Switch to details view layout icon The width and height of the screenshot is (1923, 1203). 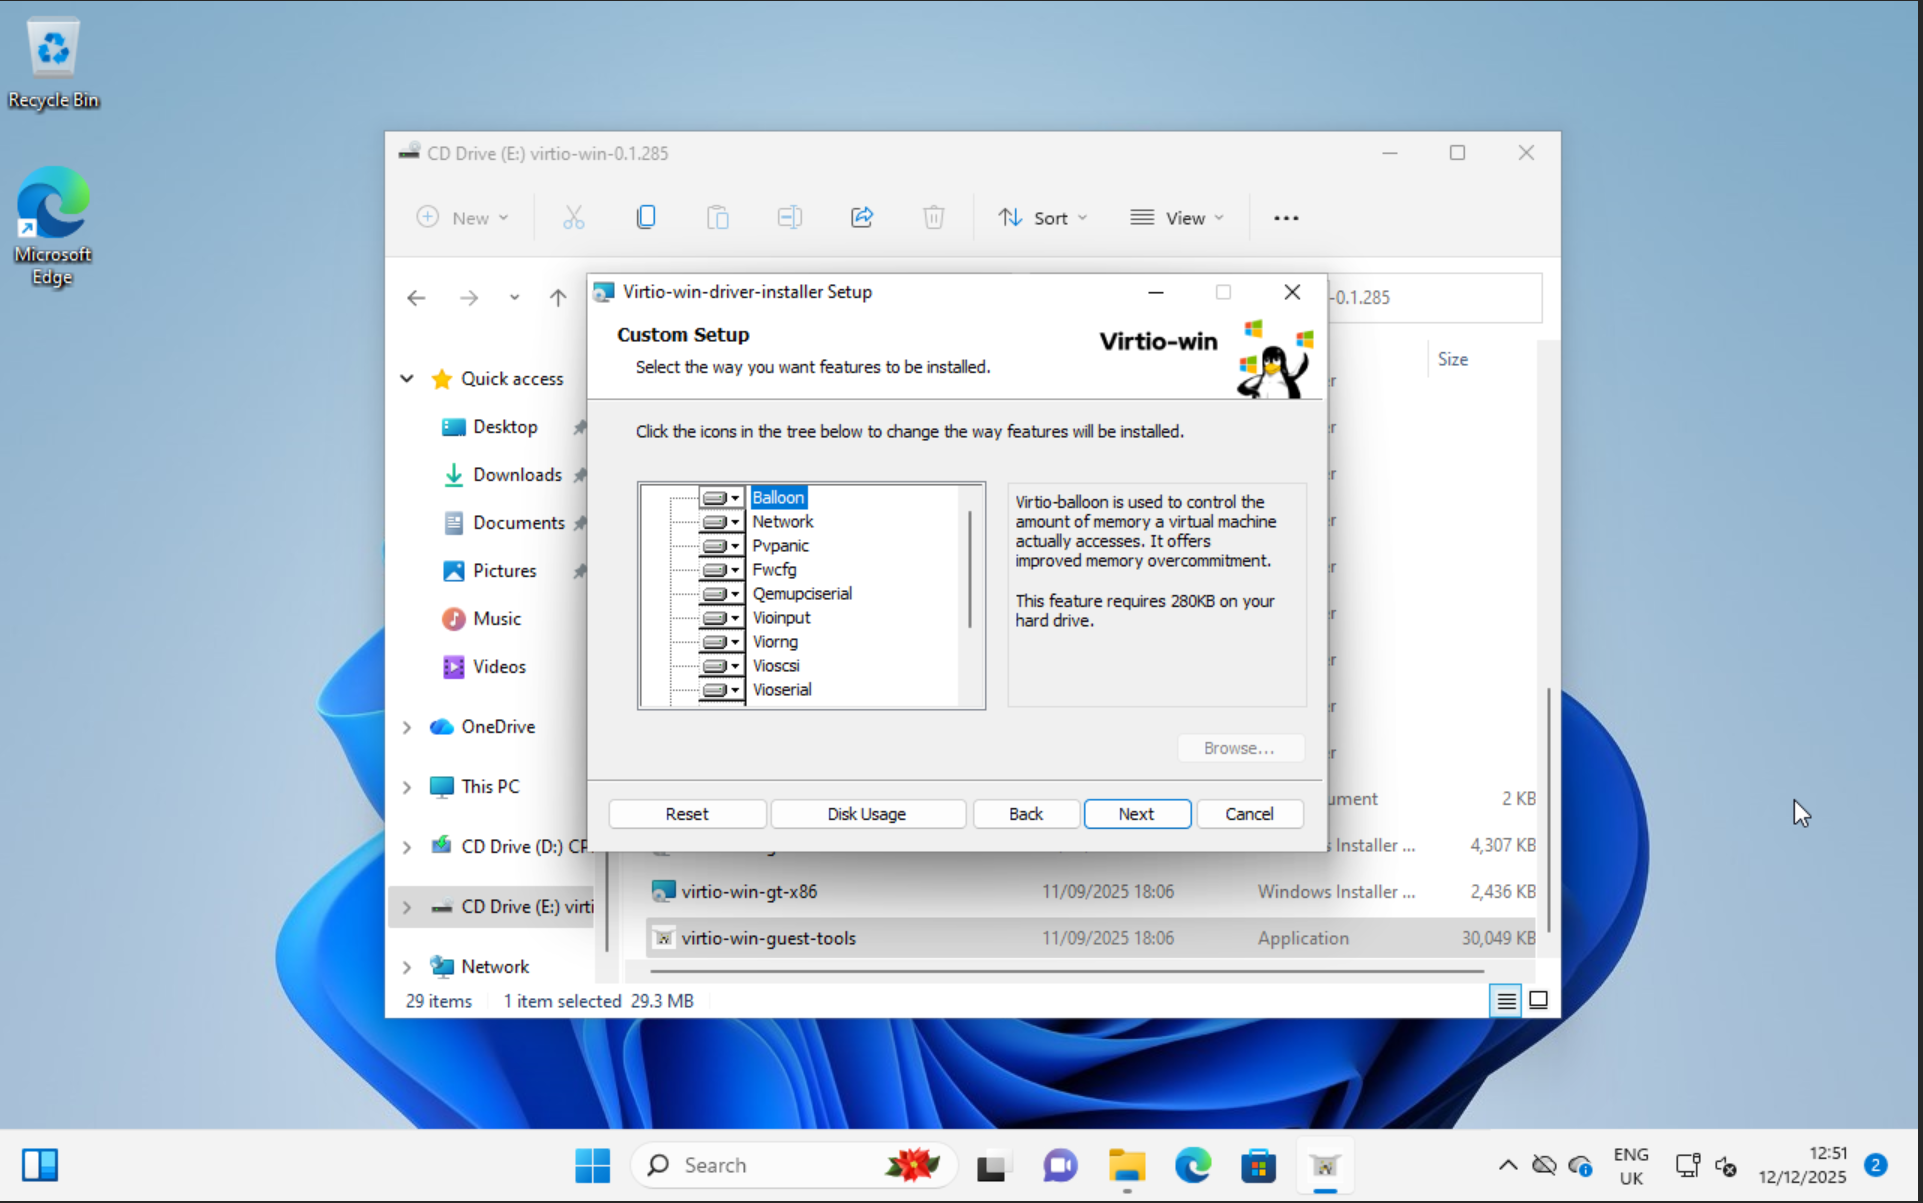pyautogui.click(x=1506, y=1000)
